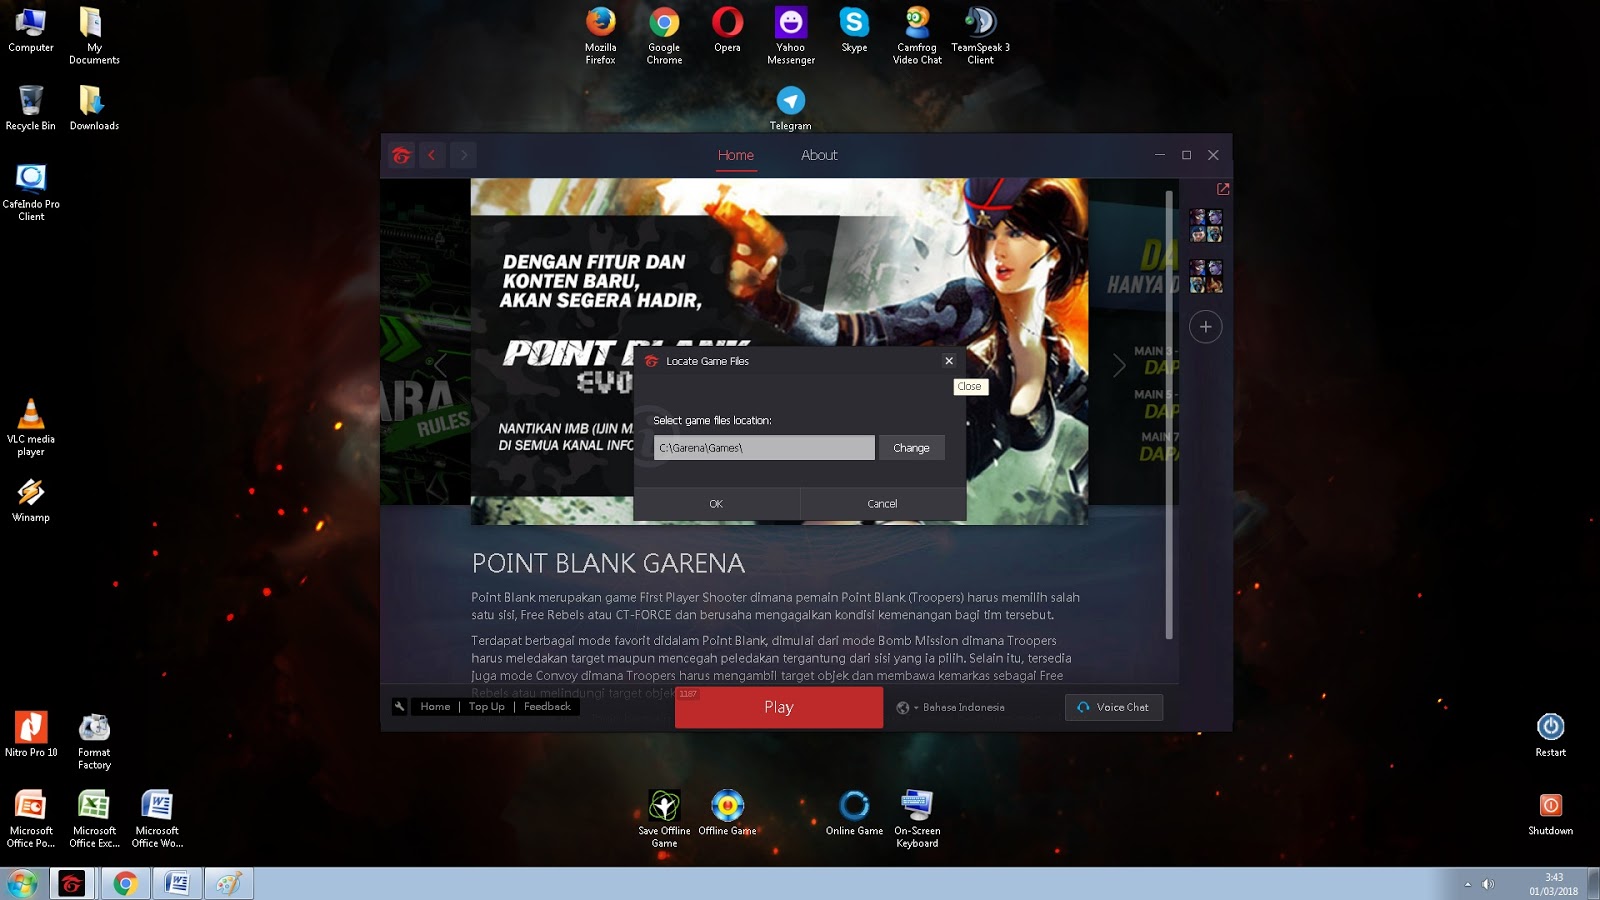1600x900 pixels.
Task: Open the Online Game shortcut
Action: [854, 812]
